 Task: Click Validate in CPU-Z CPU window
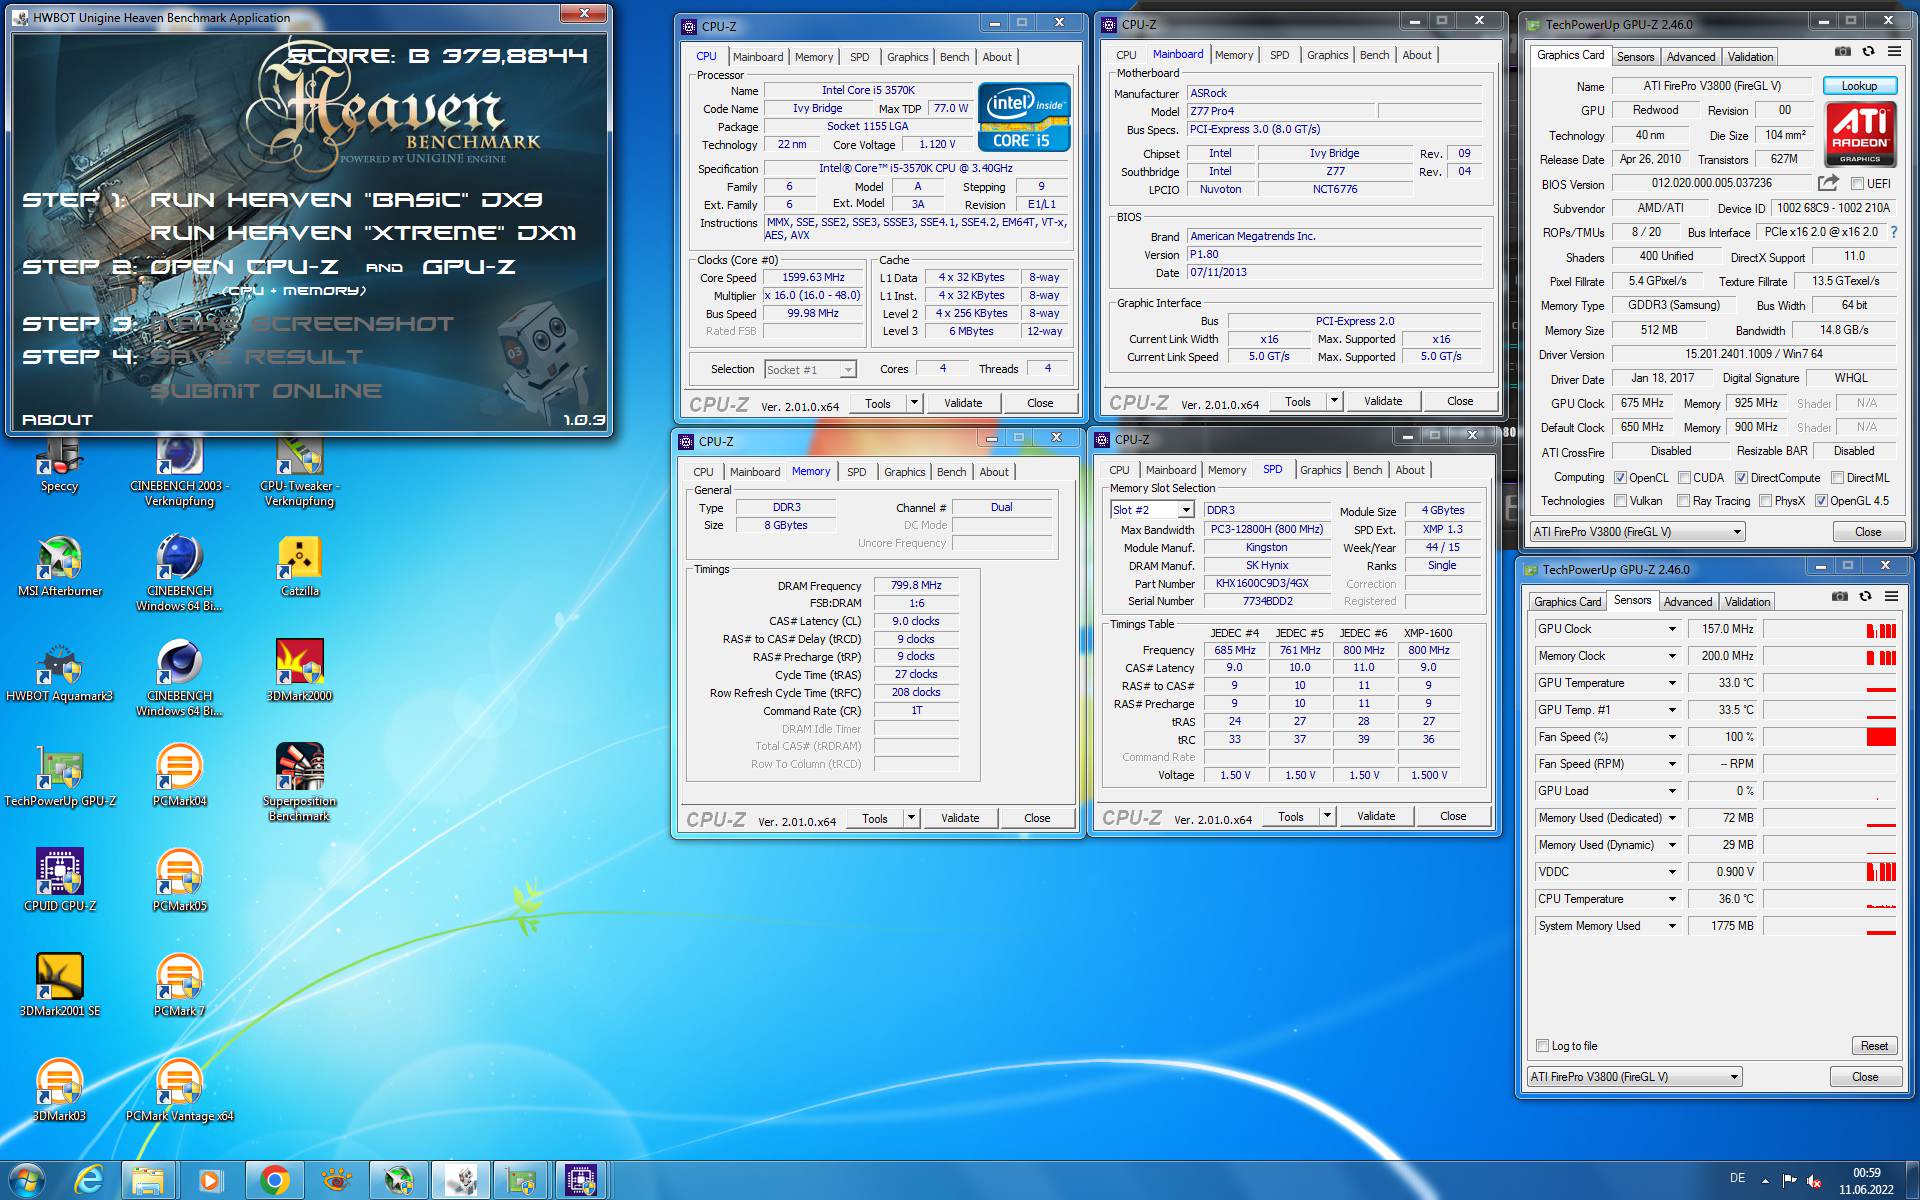tap(963, 403)
